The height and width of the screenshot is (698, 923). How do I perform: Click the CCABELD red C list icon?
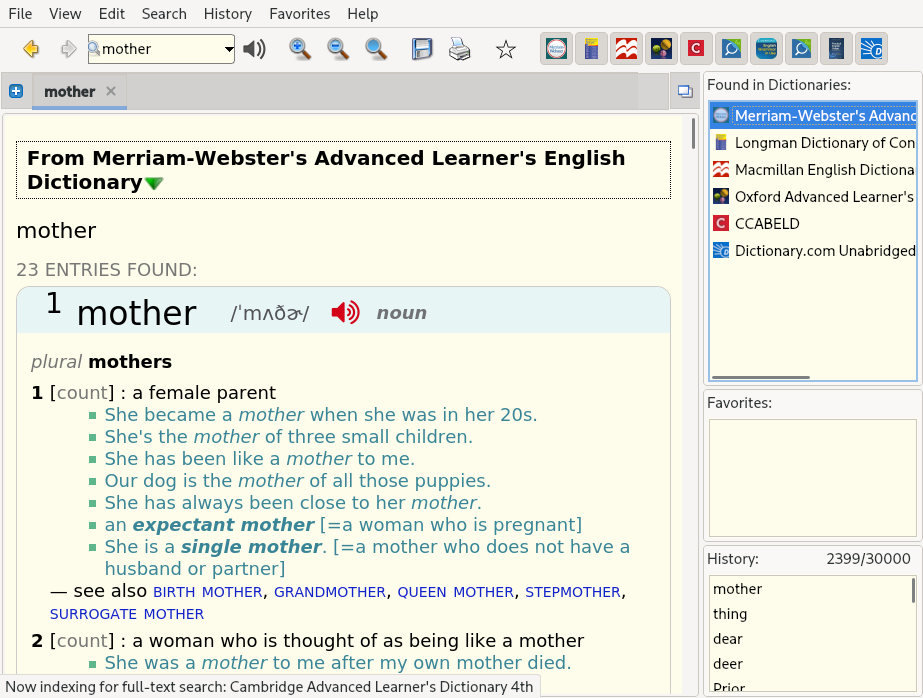[721, 224]
